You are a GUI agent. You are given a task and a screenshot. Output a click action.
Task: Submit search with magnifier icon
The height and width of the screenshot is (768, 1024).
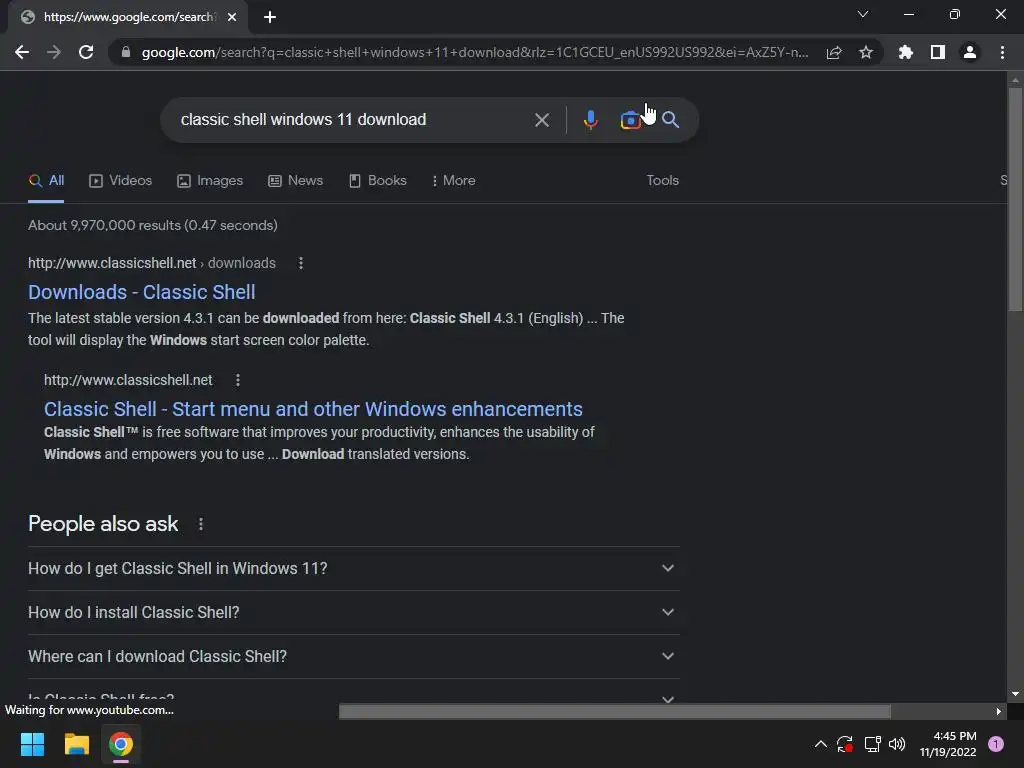click(x=671, y=120)
